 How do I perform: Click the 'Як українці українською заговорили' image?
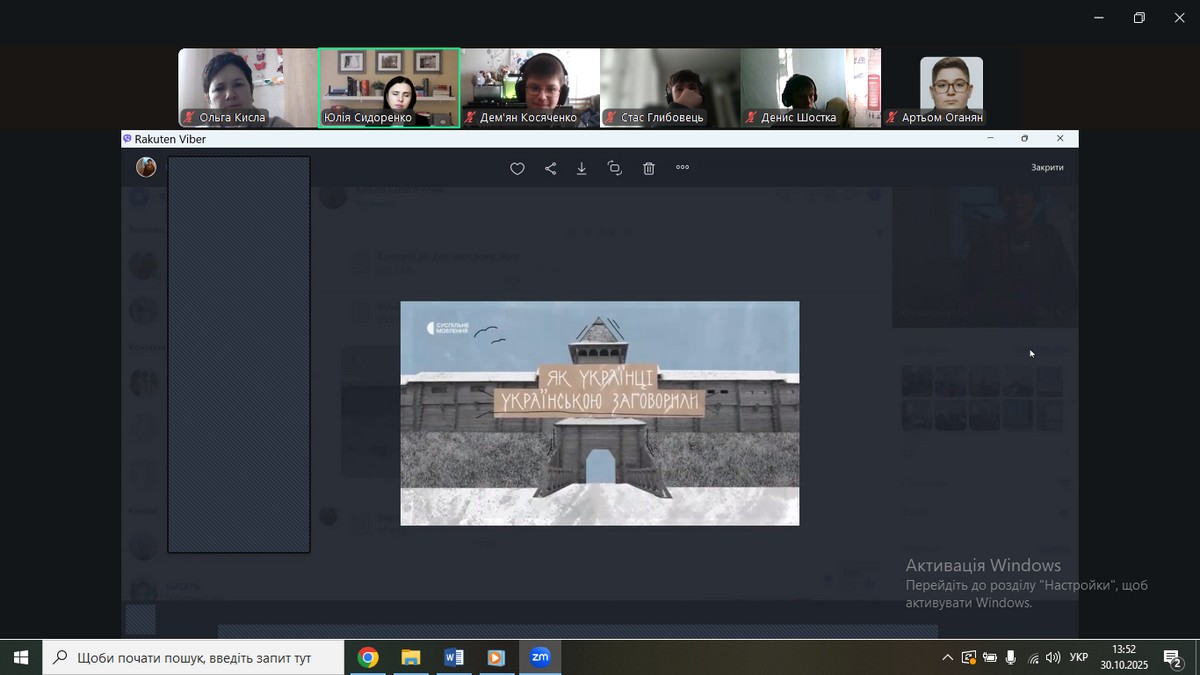[599, 412]
